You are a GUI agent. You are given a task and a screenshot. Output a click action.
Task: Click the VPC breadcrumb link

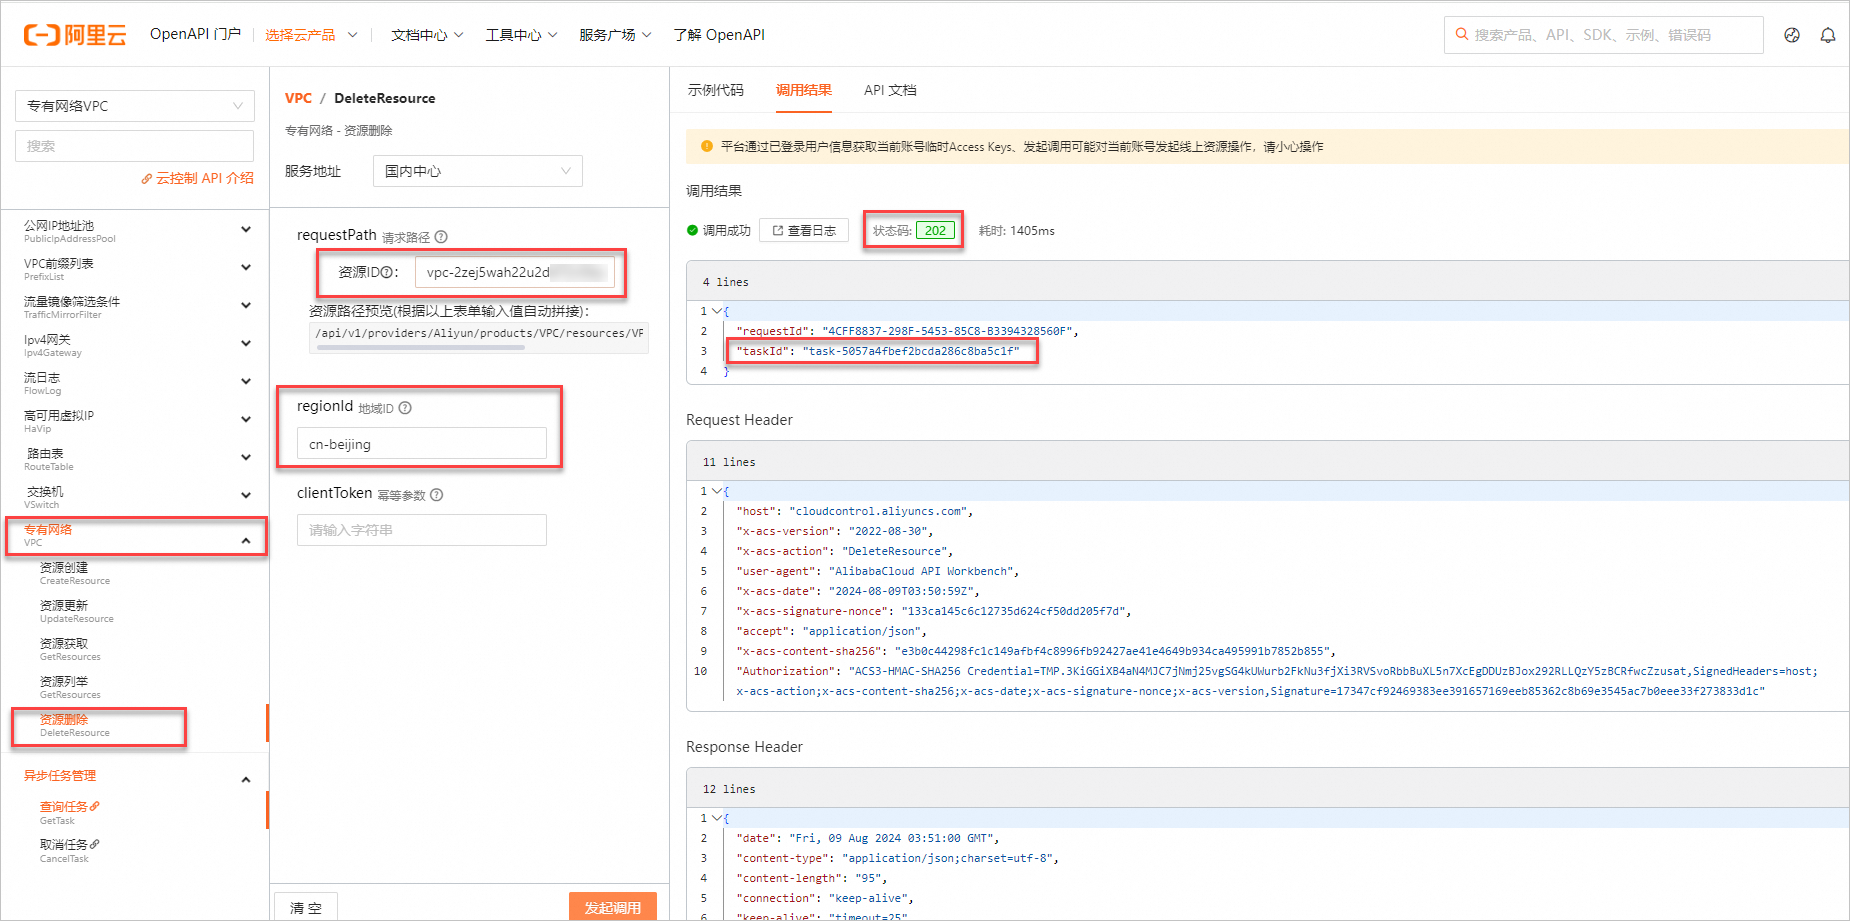click(298, 98)
